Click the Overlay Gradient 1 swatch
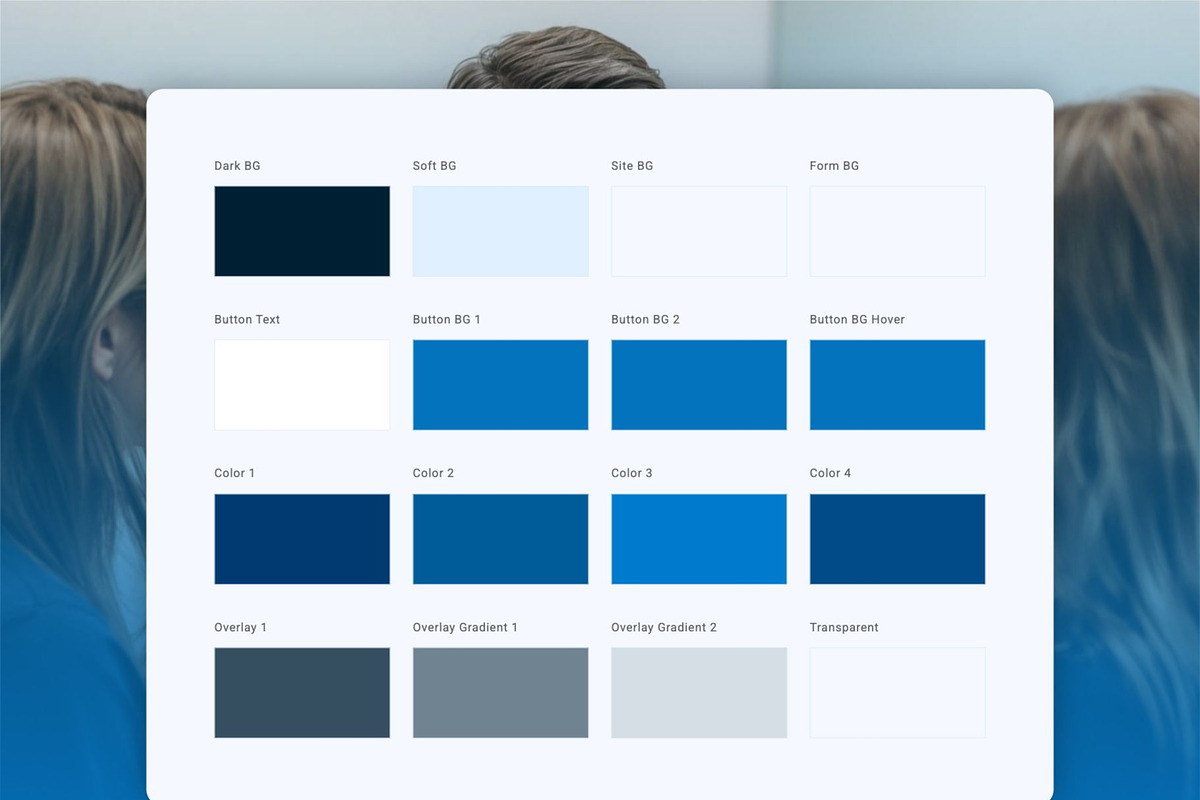1200x800 pixels. [x=501, y=693]
